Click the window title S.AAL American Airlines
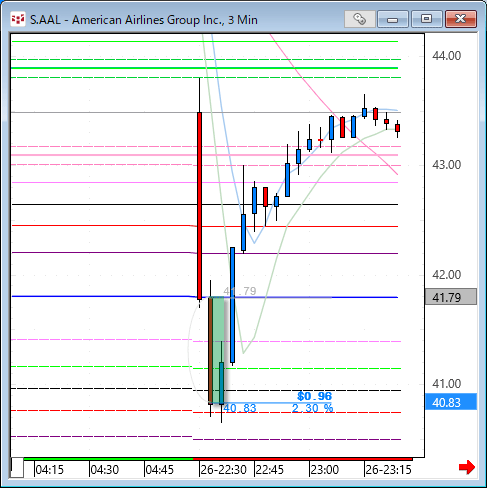This screenshot has width=487, height=488. (x=144, y=20)
